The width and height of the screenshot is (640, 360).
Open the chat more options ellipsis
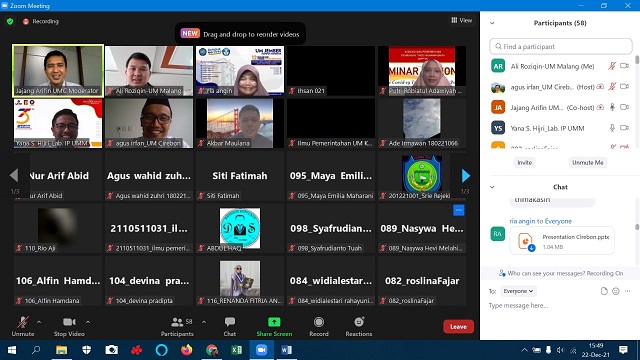pyautogui.click(x=627, y=291)
